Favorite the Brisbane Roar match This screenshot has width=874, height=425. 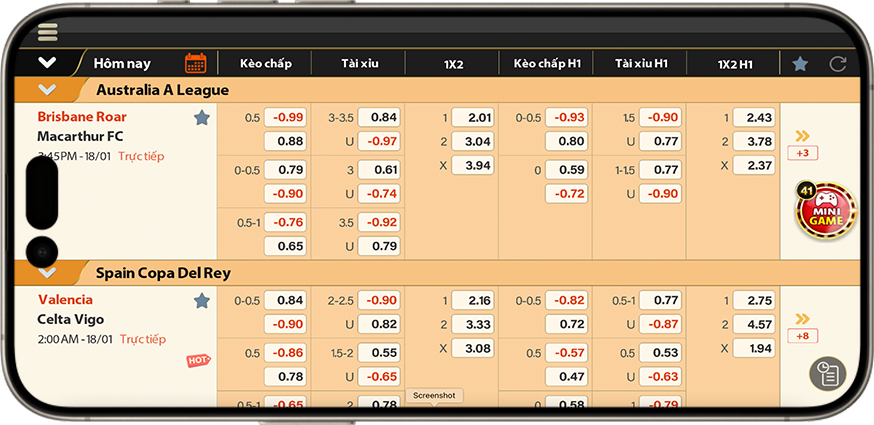201,117
